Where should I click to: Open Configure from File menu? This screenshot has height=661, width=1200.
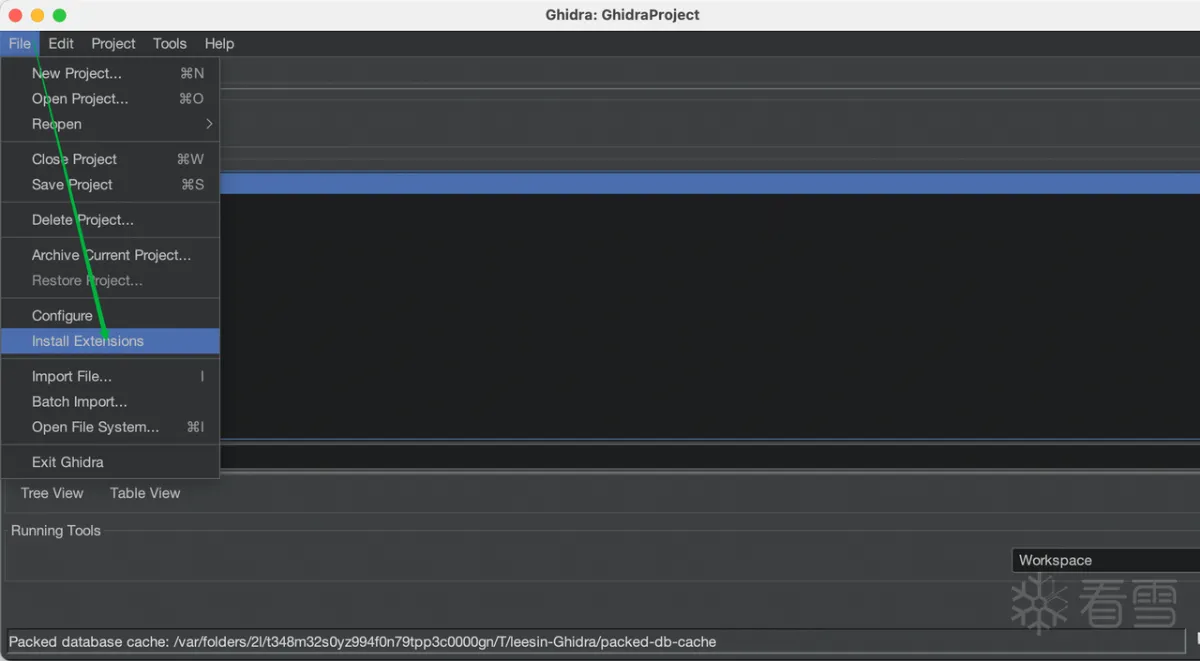pyautogui.click(x=110, y=316)
